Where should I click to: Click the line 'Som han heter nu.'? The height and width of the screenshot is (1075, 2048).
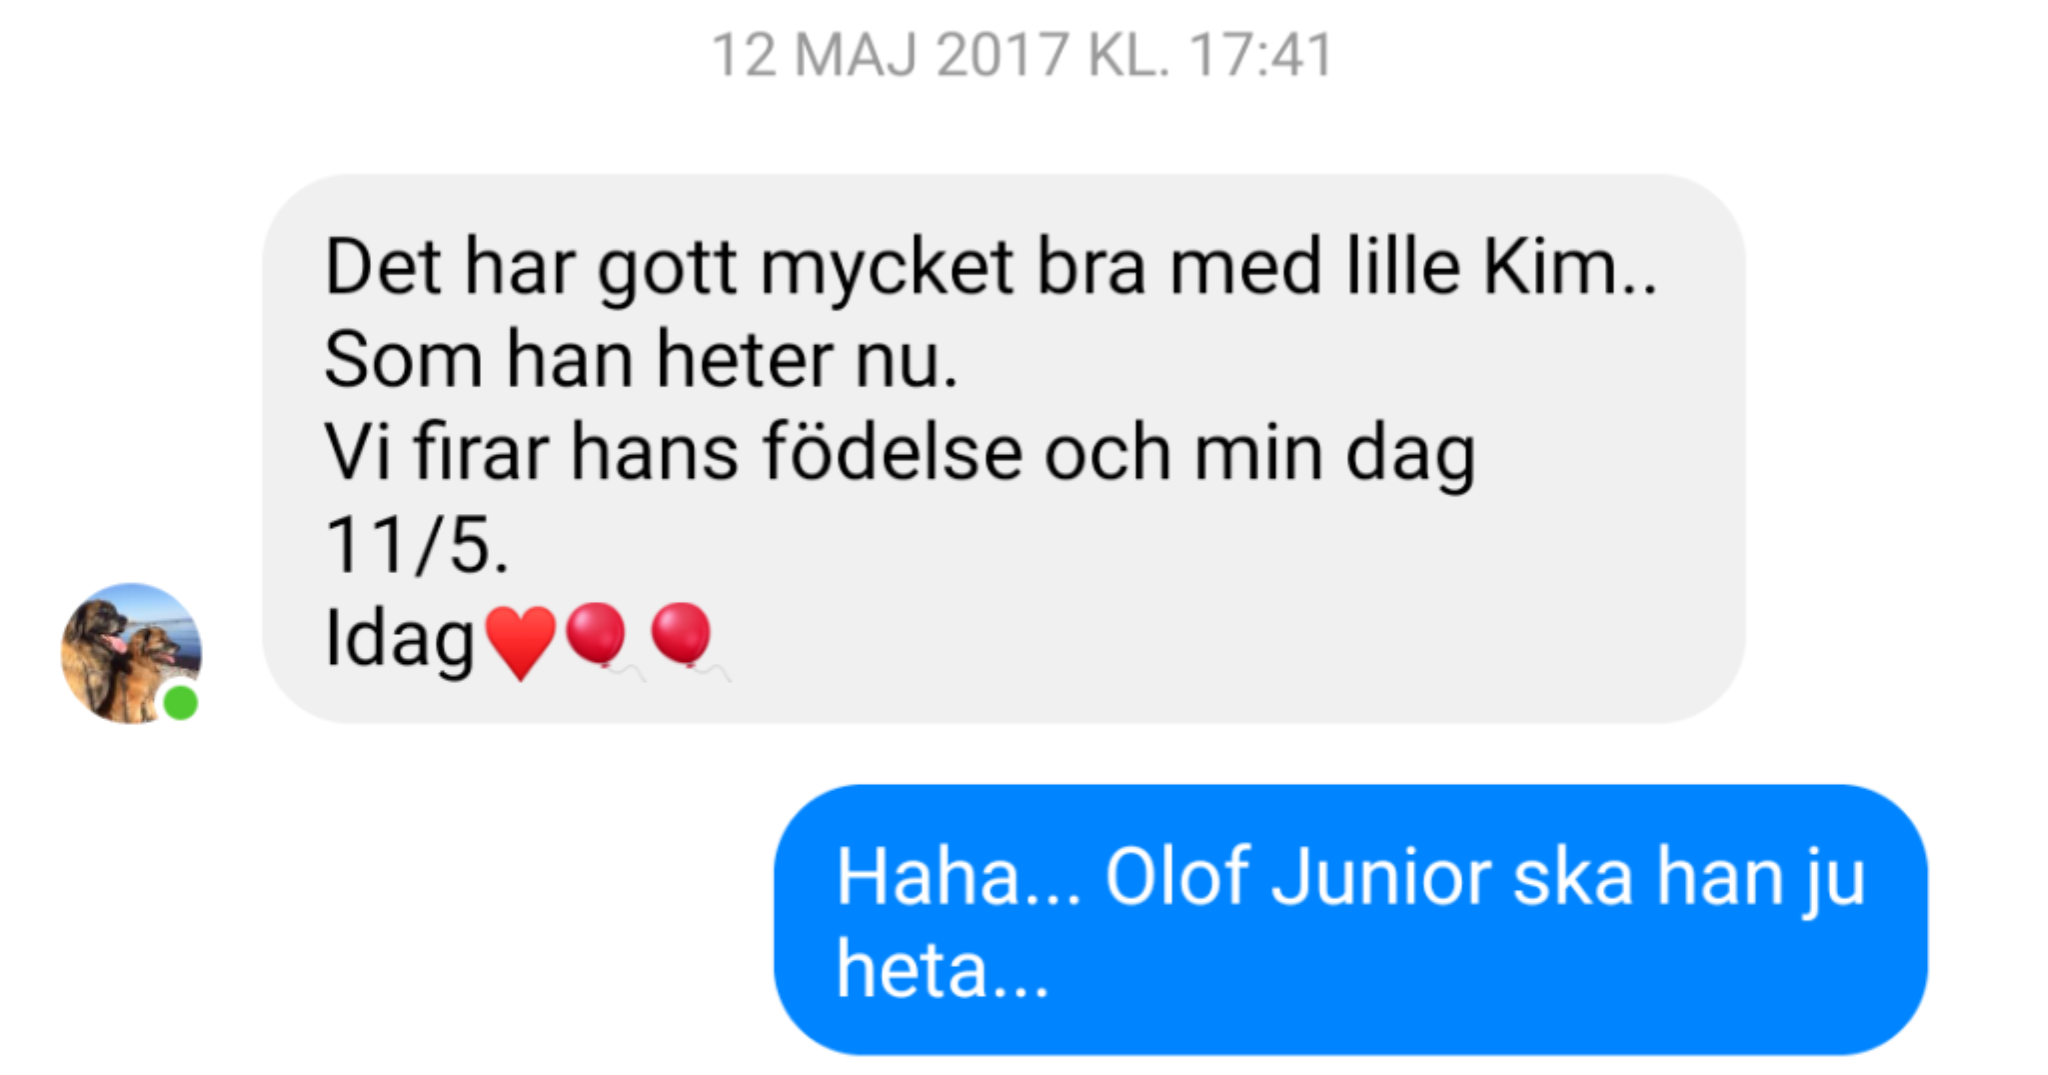tap(641, 360)
